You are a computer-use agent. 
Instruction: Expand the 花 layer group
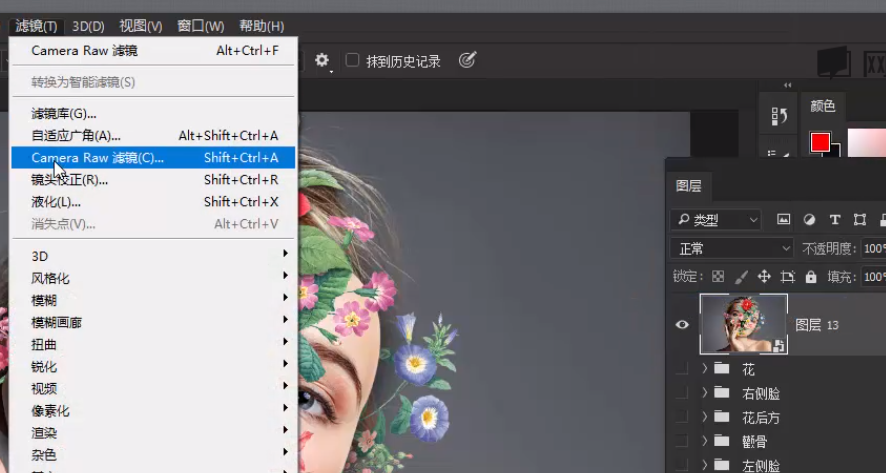pyautogui.click(x=705, y=368)
